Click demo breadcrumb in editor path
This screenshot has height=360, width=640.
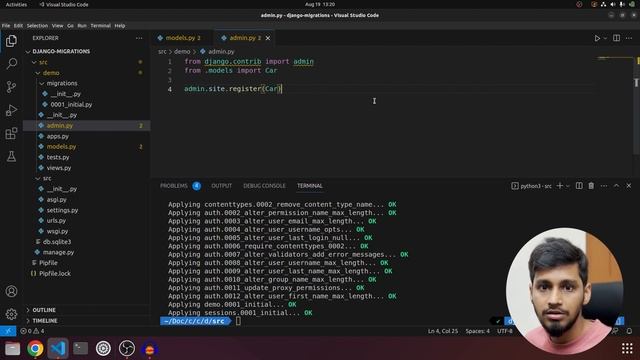(182, 51)
